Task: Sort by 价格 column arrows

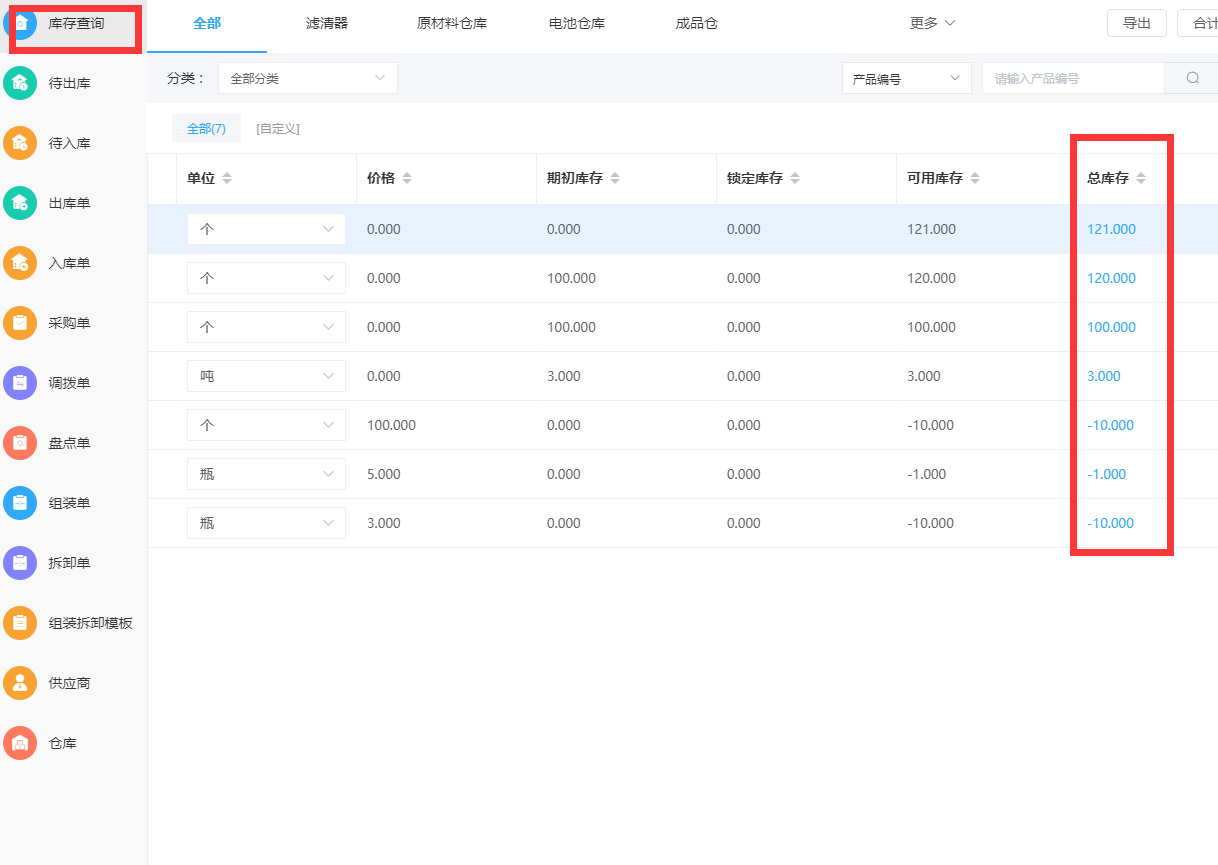Action: [x=407, y=178]
